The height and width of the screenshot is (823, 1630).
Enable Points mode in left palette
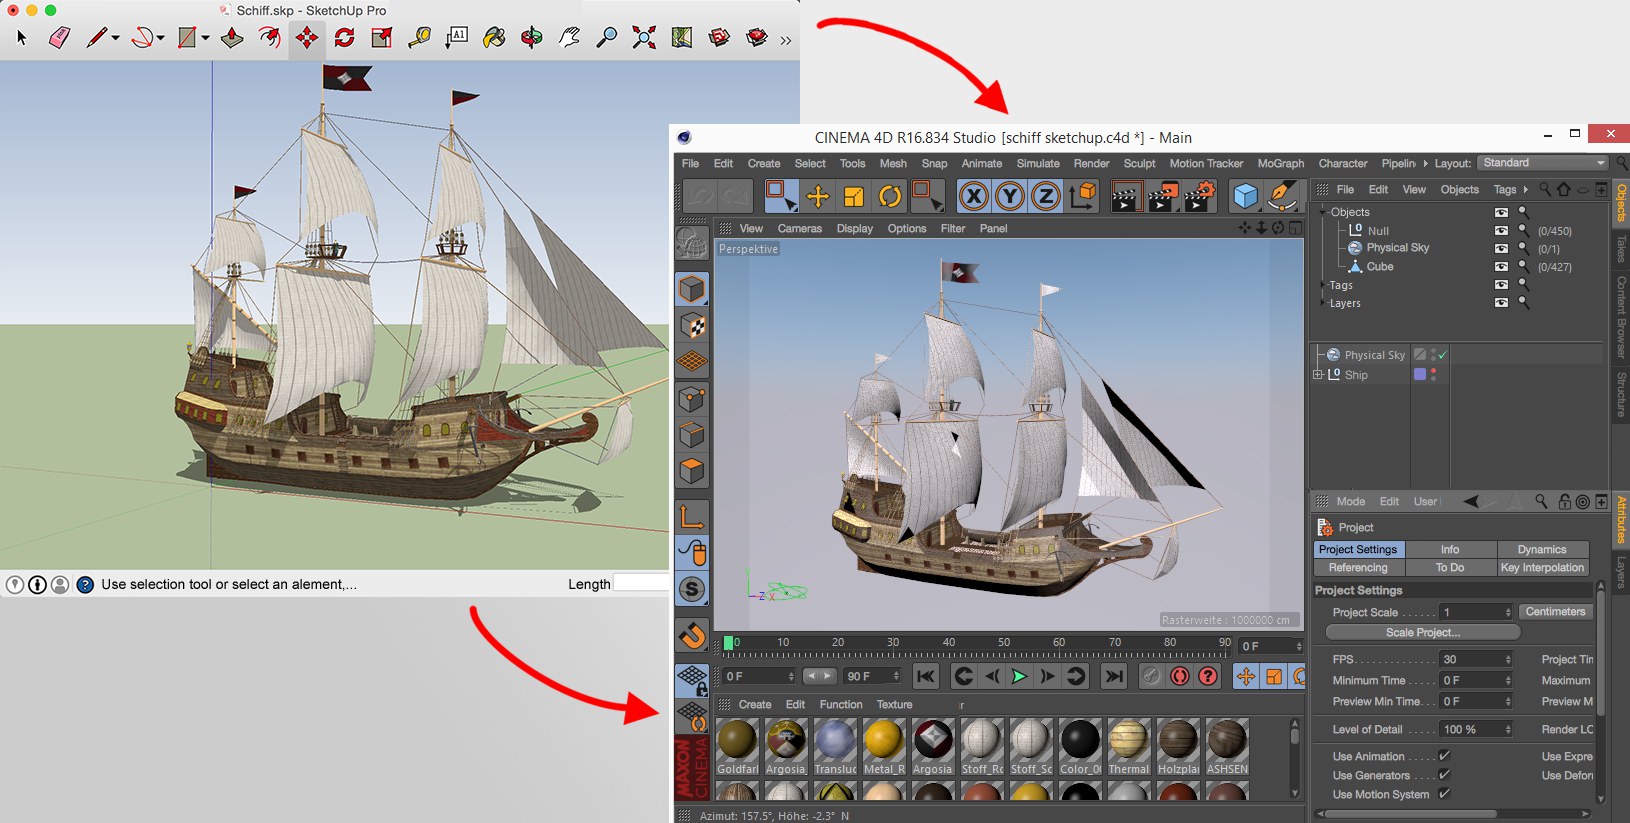(692, 399)
